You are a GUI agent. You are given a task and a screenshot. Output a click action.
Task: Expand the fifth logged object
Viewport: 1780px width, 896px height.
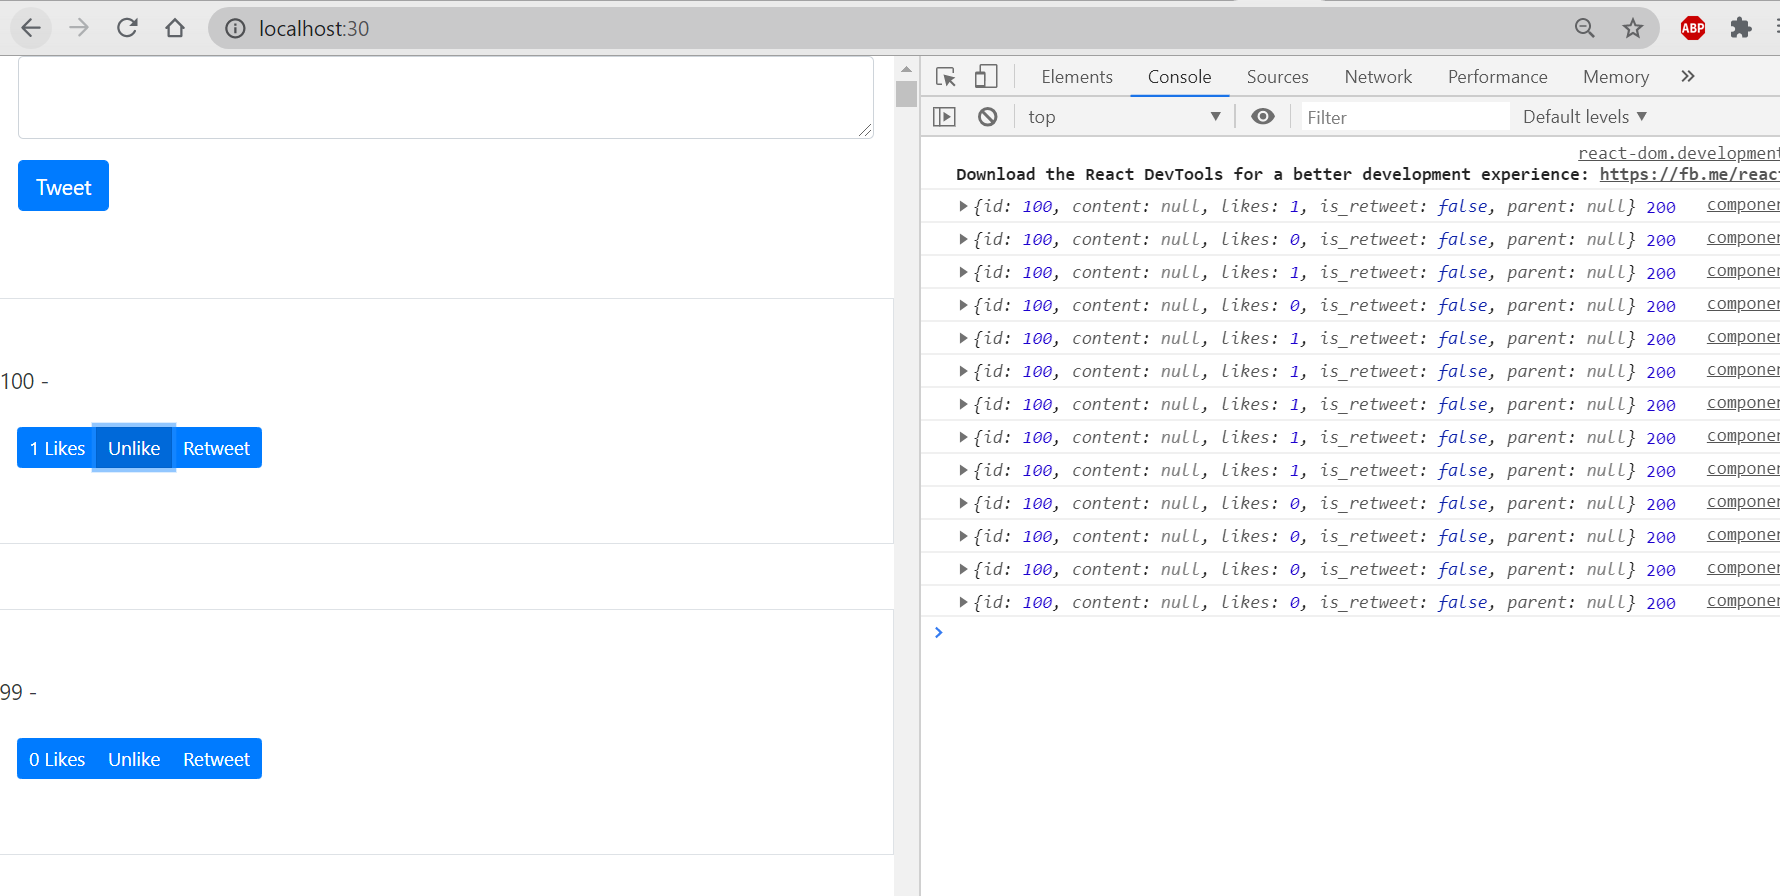point(963,338)
